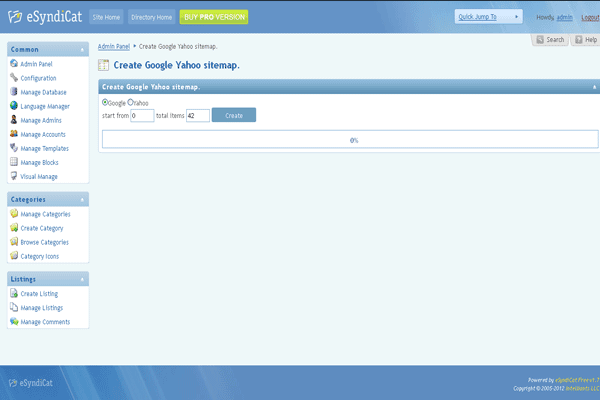The width and height of the screenshot is (600, 400).
Task: Click the Create Listing icon
Action: [x=13, y=293]
